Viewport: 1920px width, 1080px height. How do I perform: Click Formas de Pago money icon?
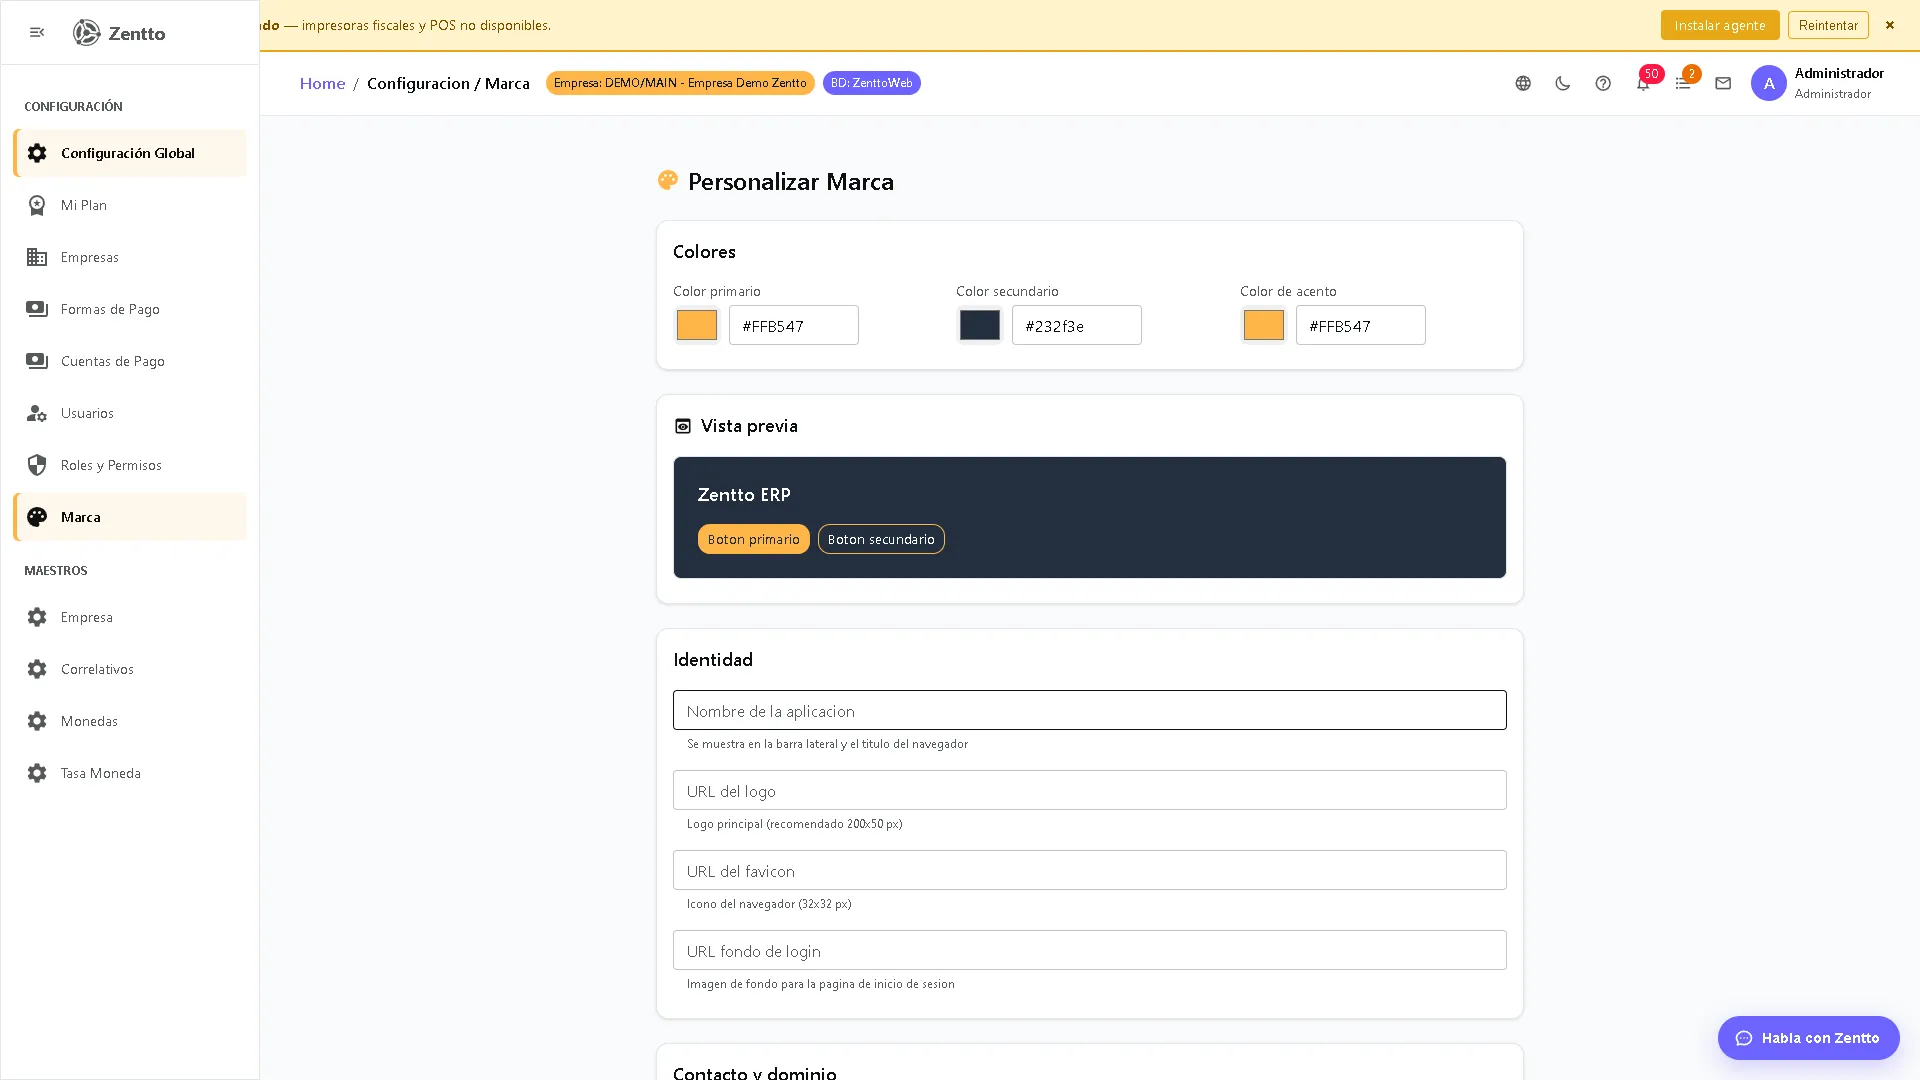click(x=37, y=309)
